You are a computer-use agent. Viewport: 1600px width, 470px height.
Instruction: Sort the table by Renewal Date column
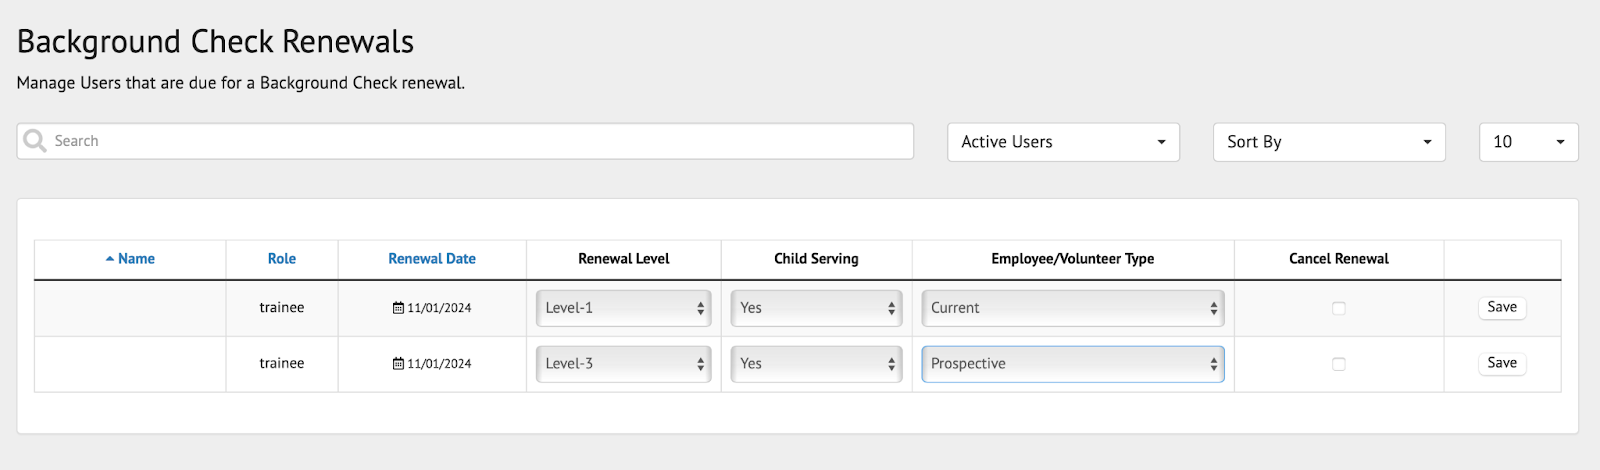[x=432, y=259]
